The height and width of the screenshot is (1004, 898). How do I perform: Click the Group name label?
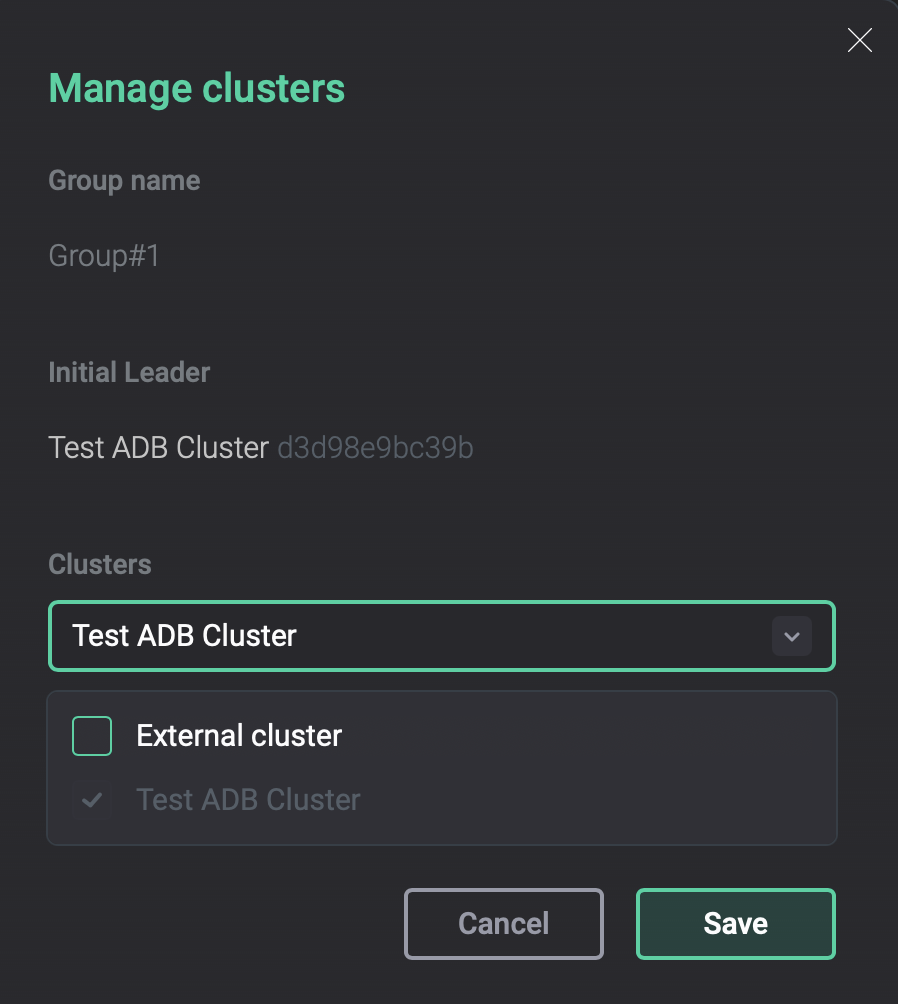[x=124, y=181]
